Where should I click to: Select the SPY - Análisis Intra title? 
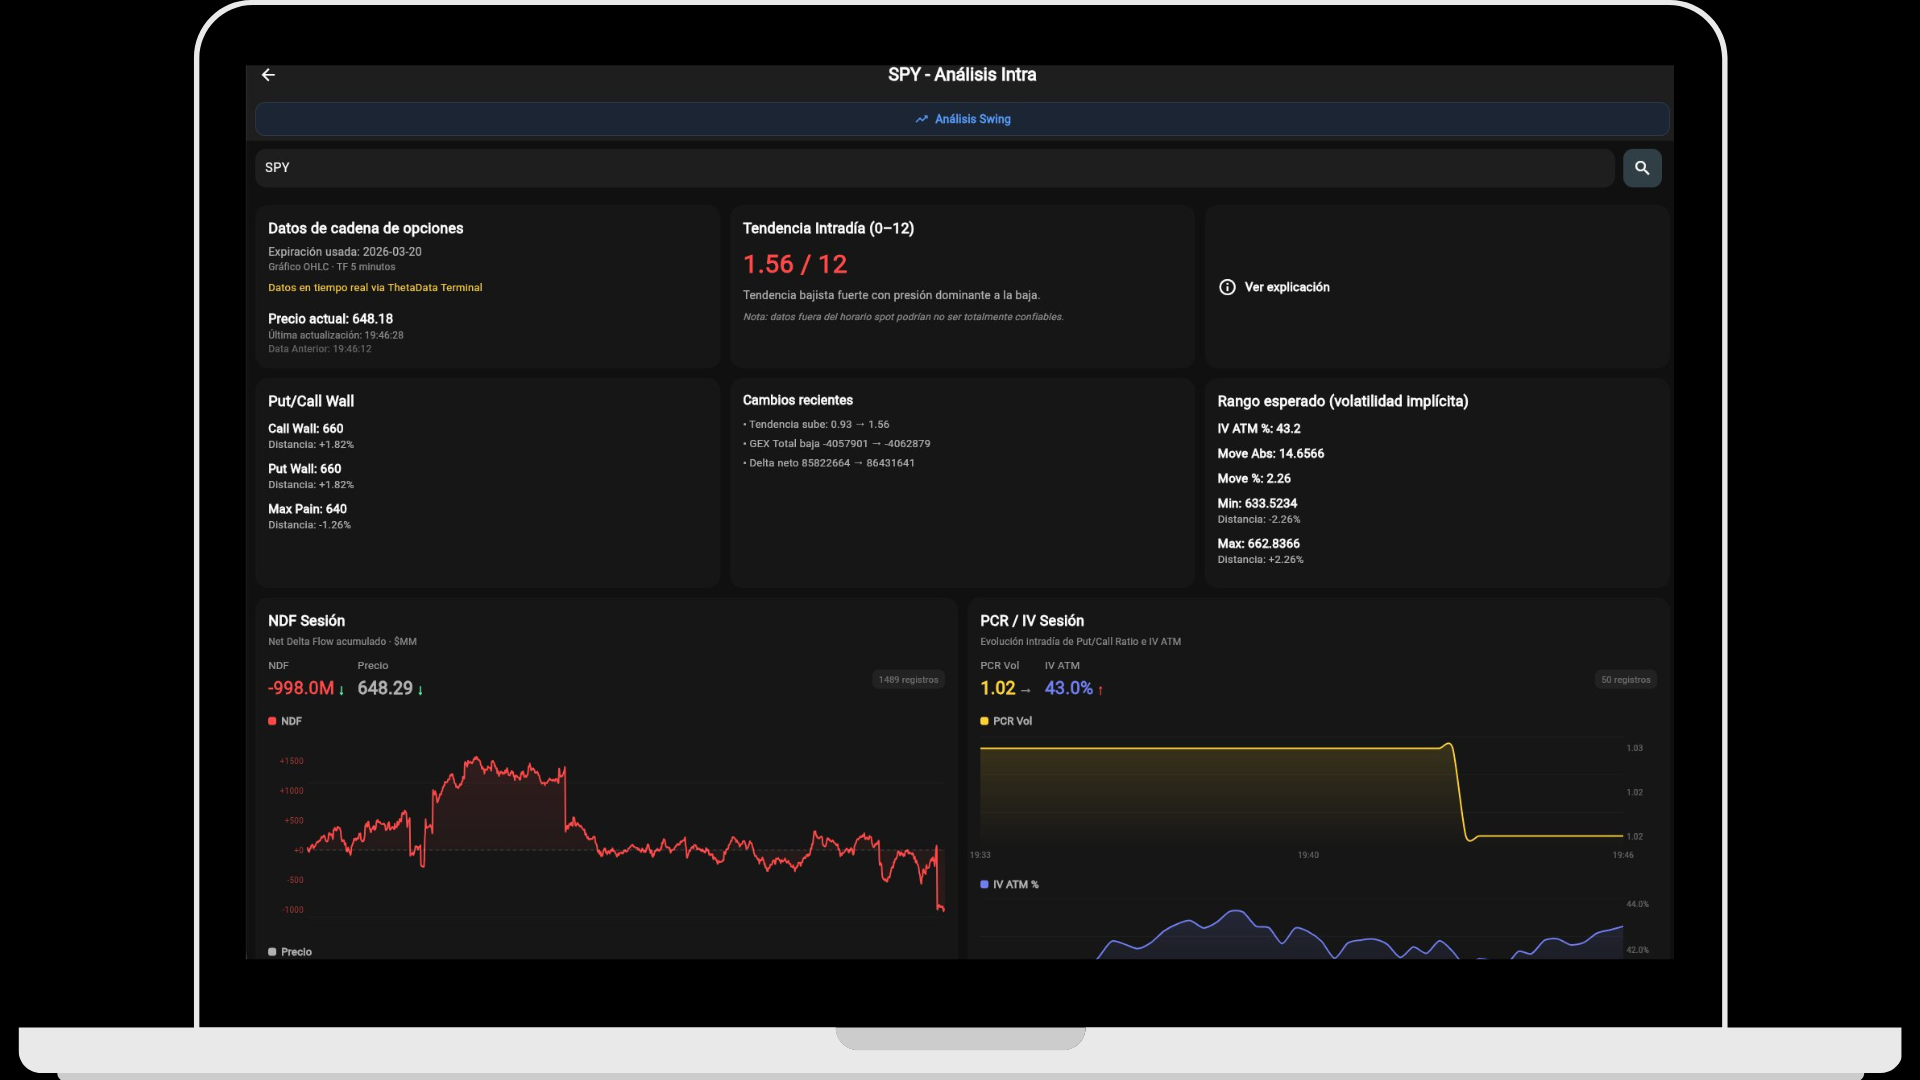[x=962, y=74]
